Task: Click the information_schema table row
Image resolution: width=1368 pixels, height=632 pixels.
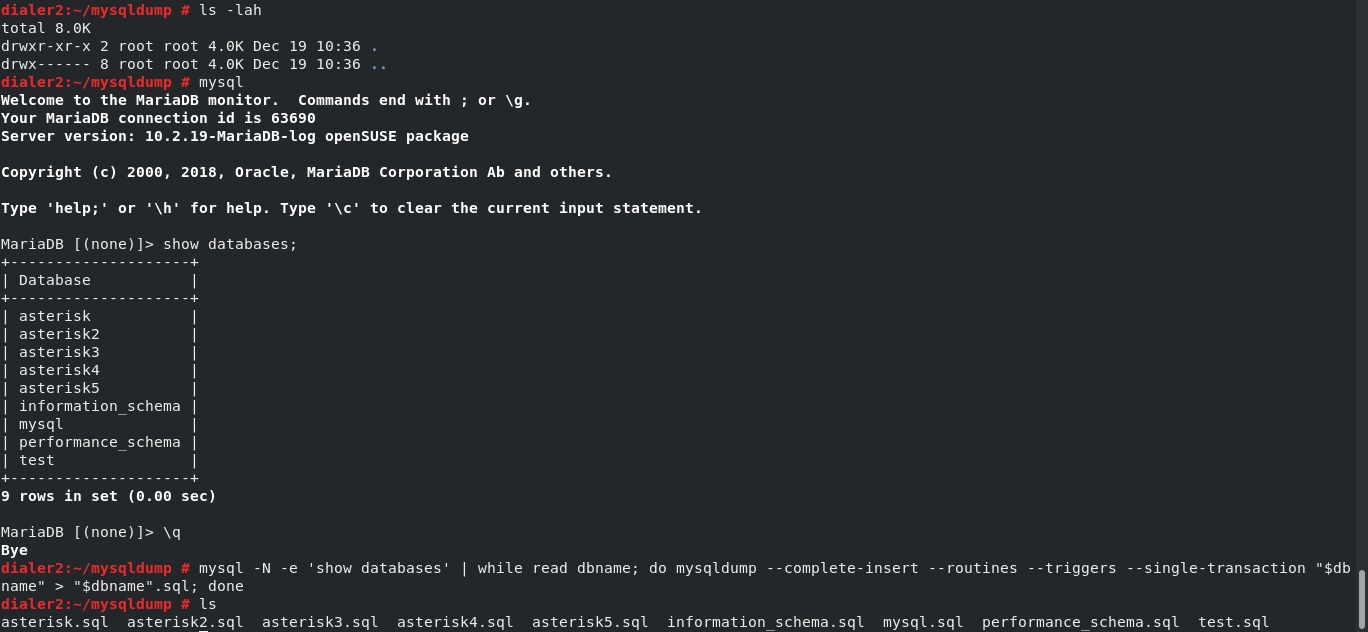Action: (x=99, y=406)
